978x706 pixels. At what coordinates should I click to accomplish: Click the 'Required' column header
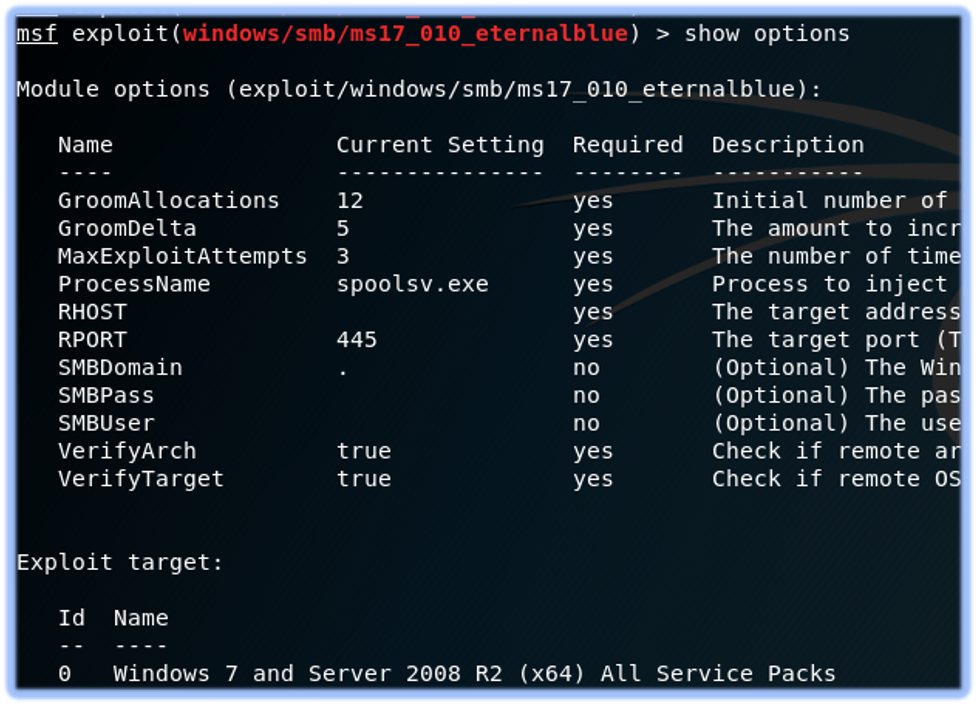(627, 145)
